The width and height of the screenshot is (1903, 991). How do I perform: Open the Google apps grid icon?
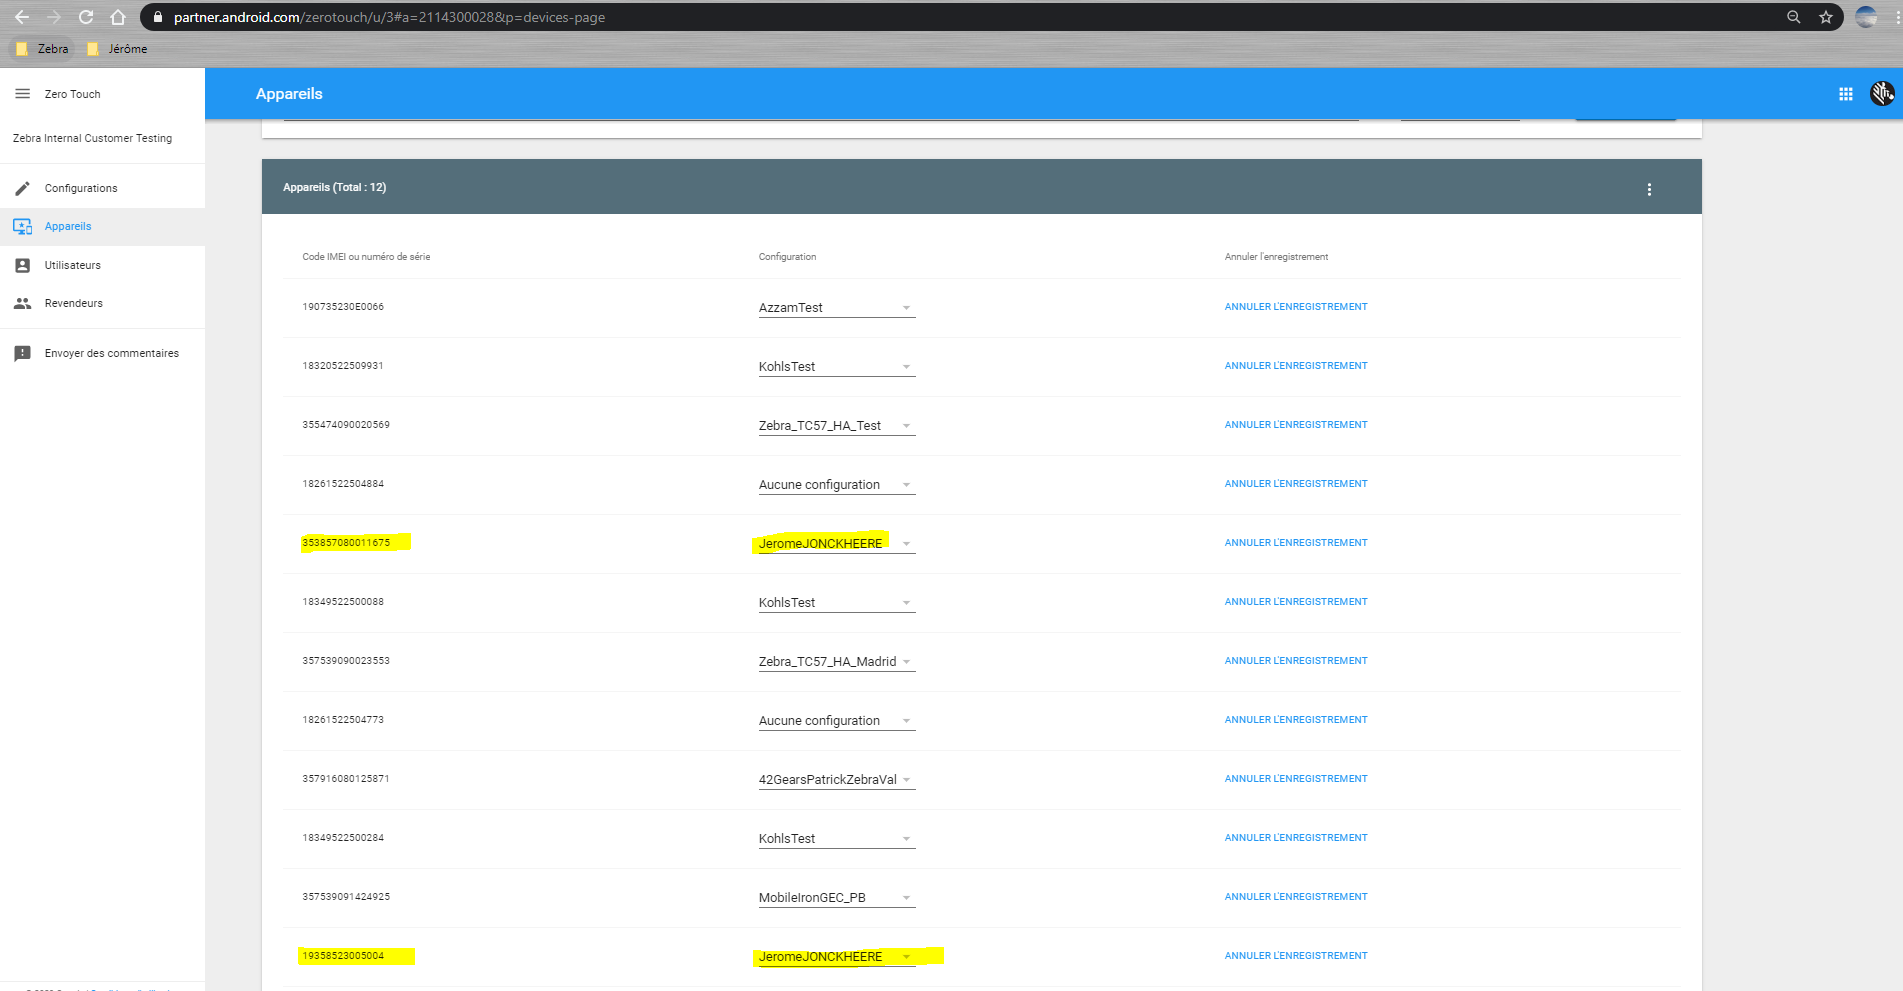point(1845,93)
